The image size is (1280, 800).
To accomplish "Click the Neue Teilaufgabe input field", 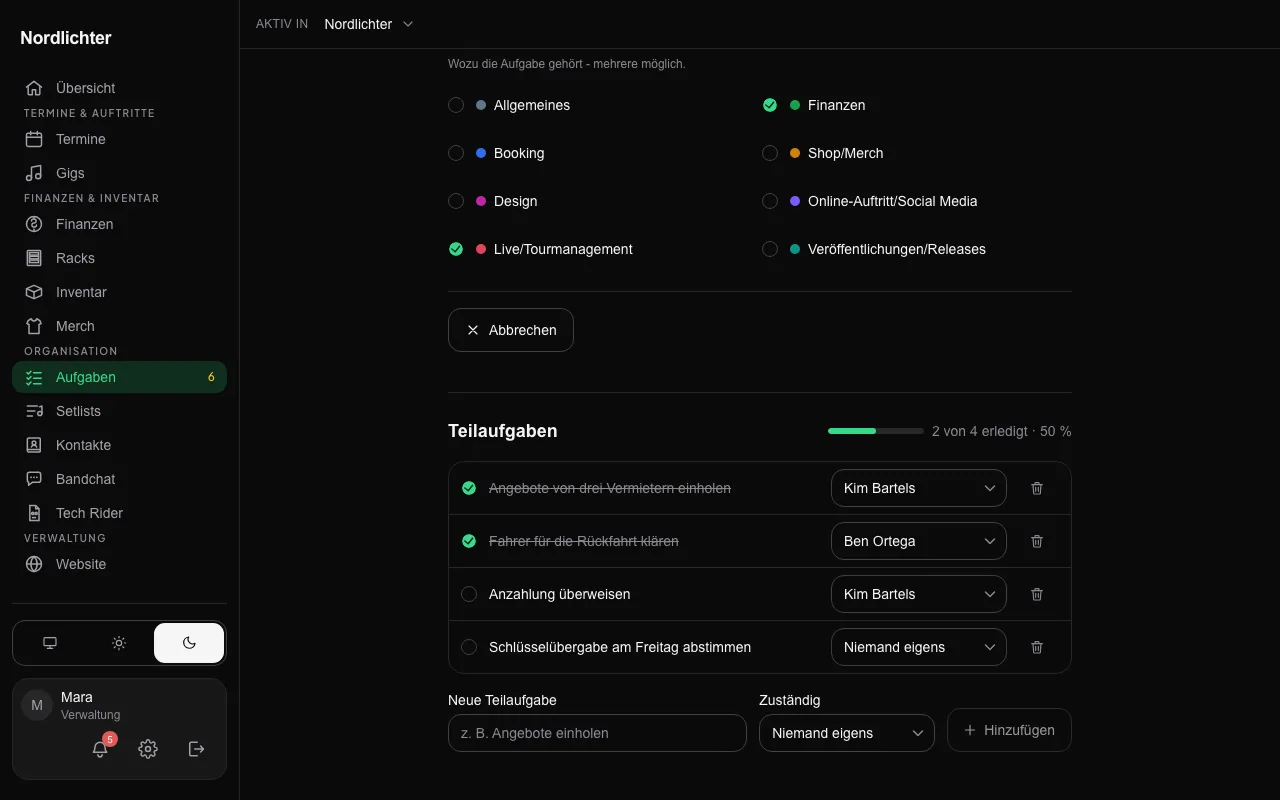I will point(597,733).
